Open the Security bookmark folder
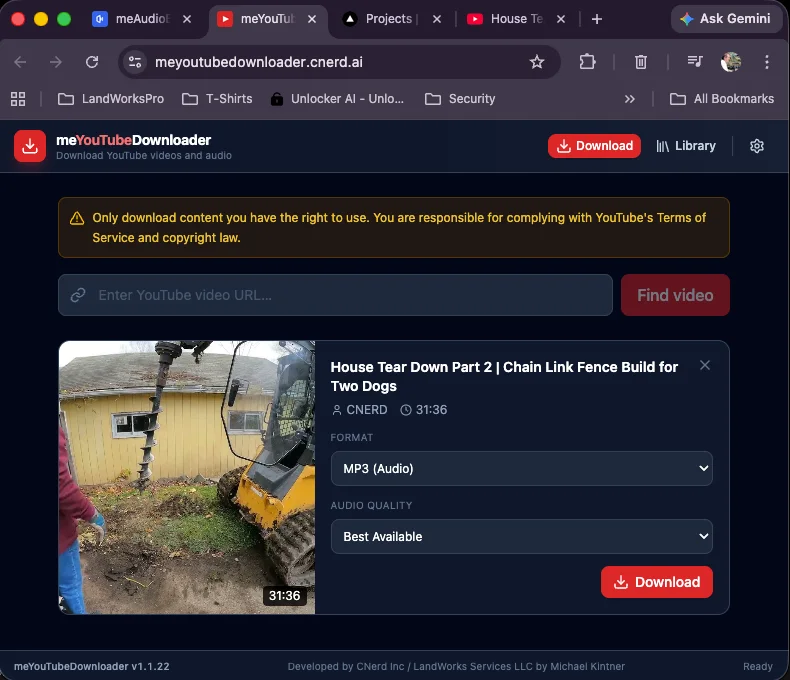This screenshot has width=790, height=680. coord(460,99)
